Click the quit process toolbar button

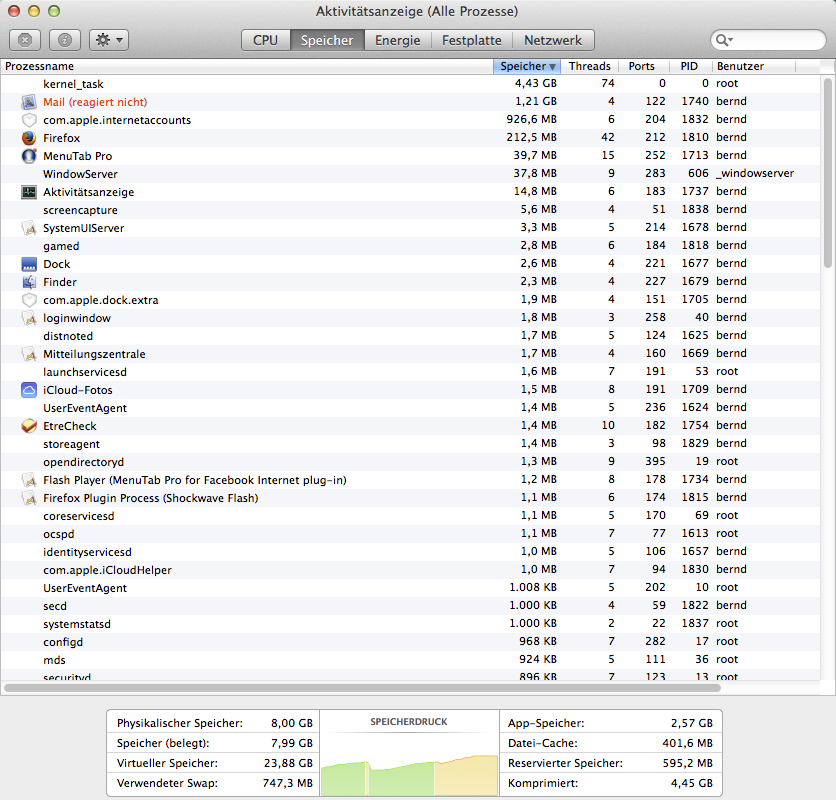25,40
